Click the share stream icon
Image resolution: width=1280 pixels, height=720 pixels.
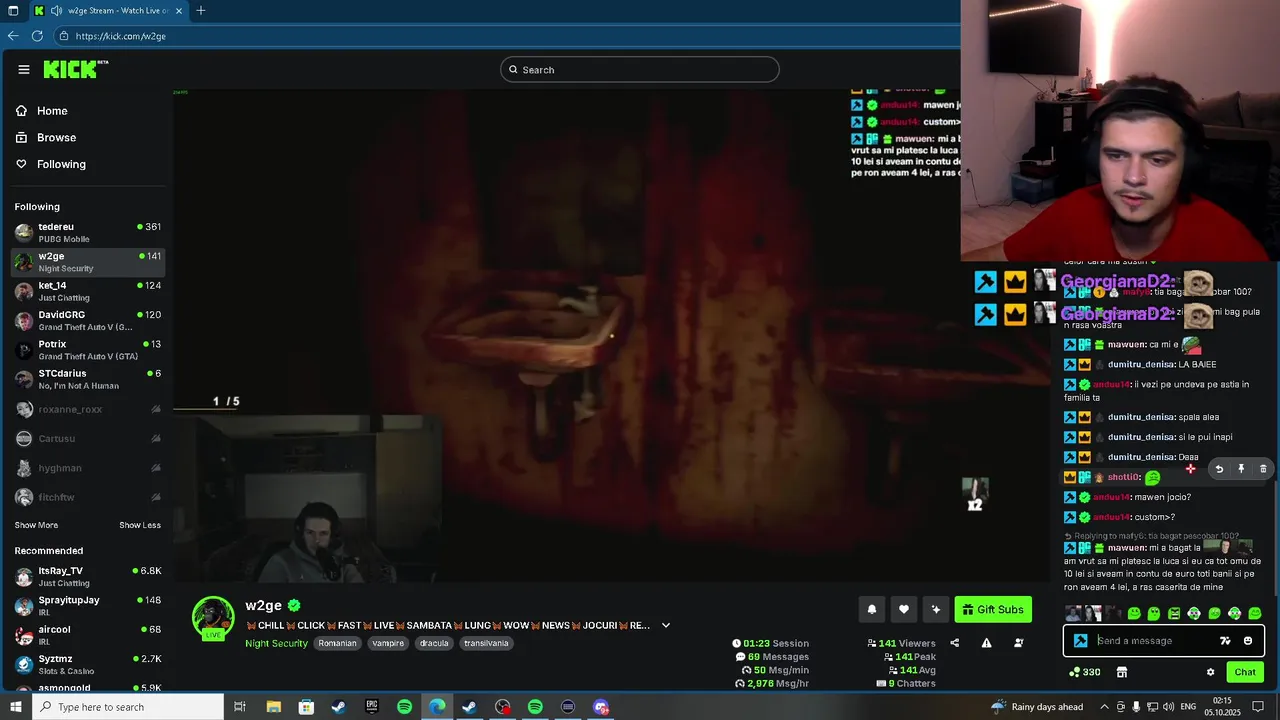954,643
